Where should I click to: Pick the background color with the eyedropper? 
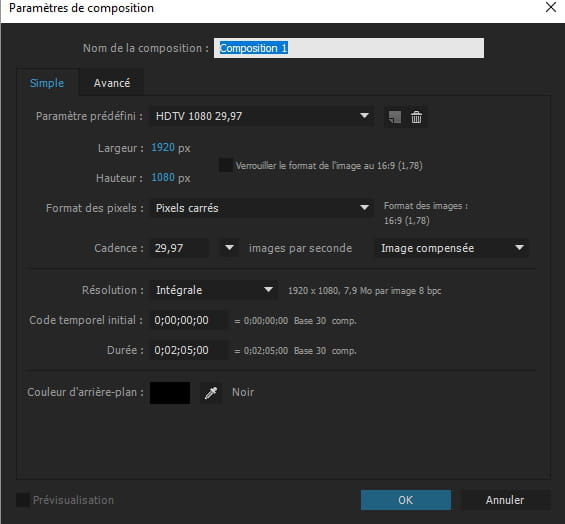(x=211, y=393)
